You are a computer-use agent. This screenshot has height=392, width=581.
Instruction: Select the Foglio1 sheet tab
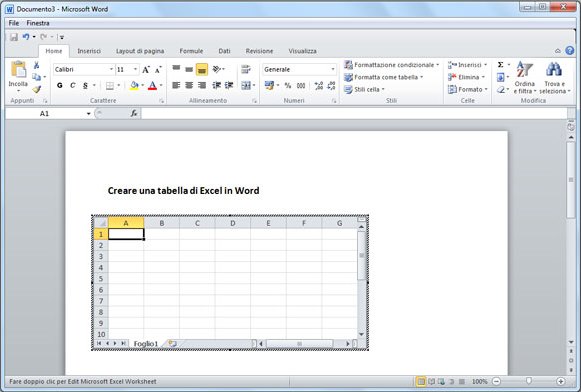click(146, 344)
